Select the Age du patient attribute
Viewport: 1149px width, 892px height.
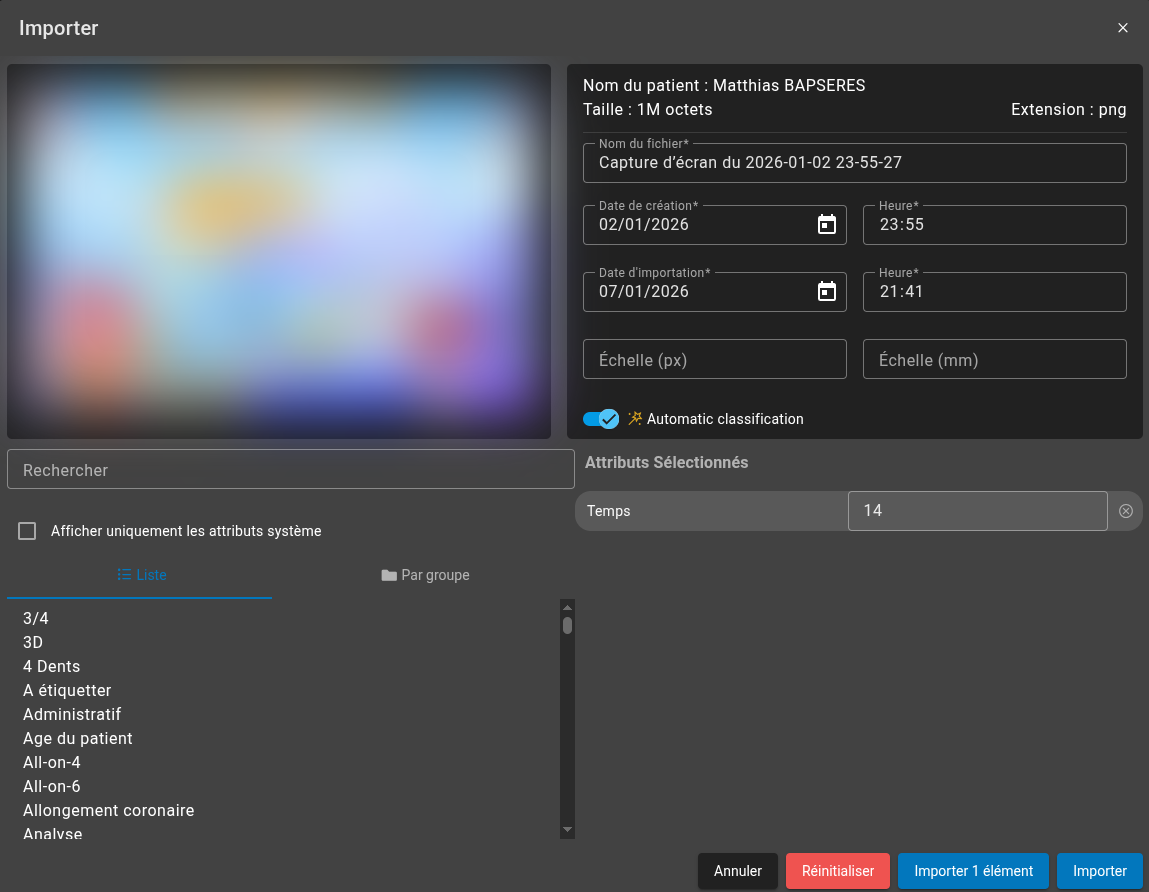point(78,739)
